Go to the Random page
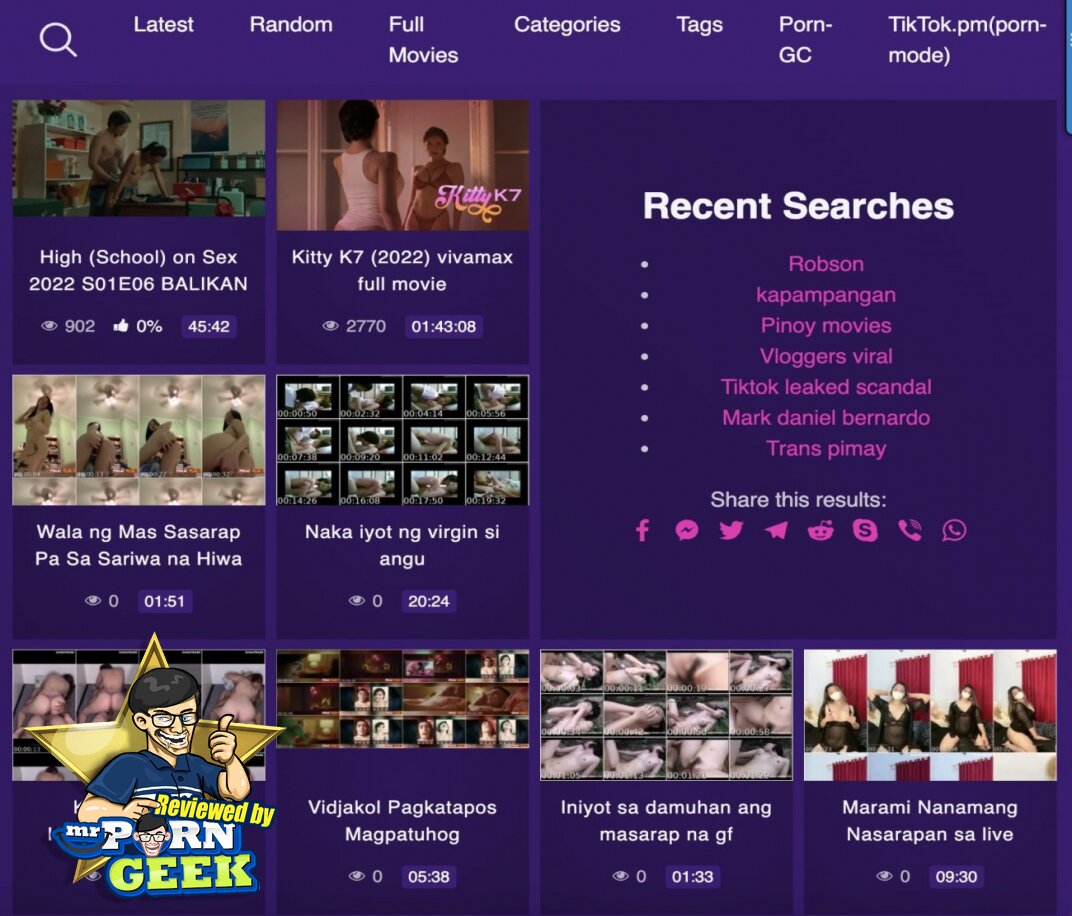This screenshot has width=1072, height=916. tap(291, 25)
